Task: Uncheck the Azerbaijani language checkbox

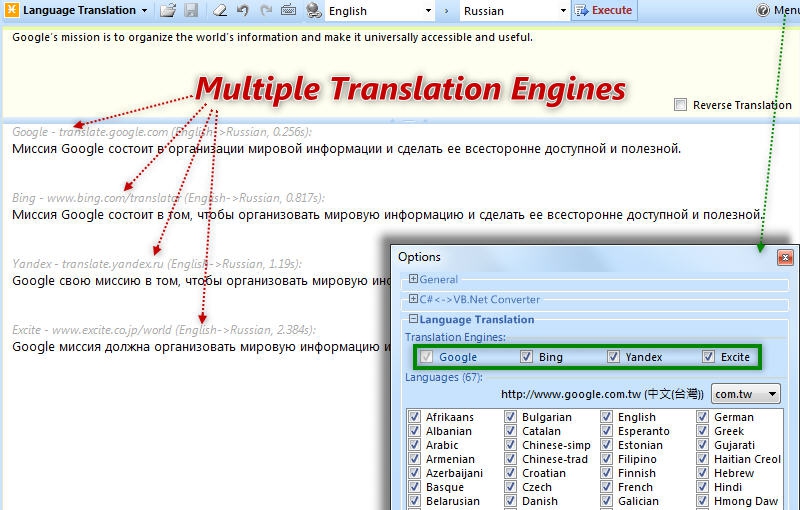Action: pyautogui.click(x=414, y=472)
